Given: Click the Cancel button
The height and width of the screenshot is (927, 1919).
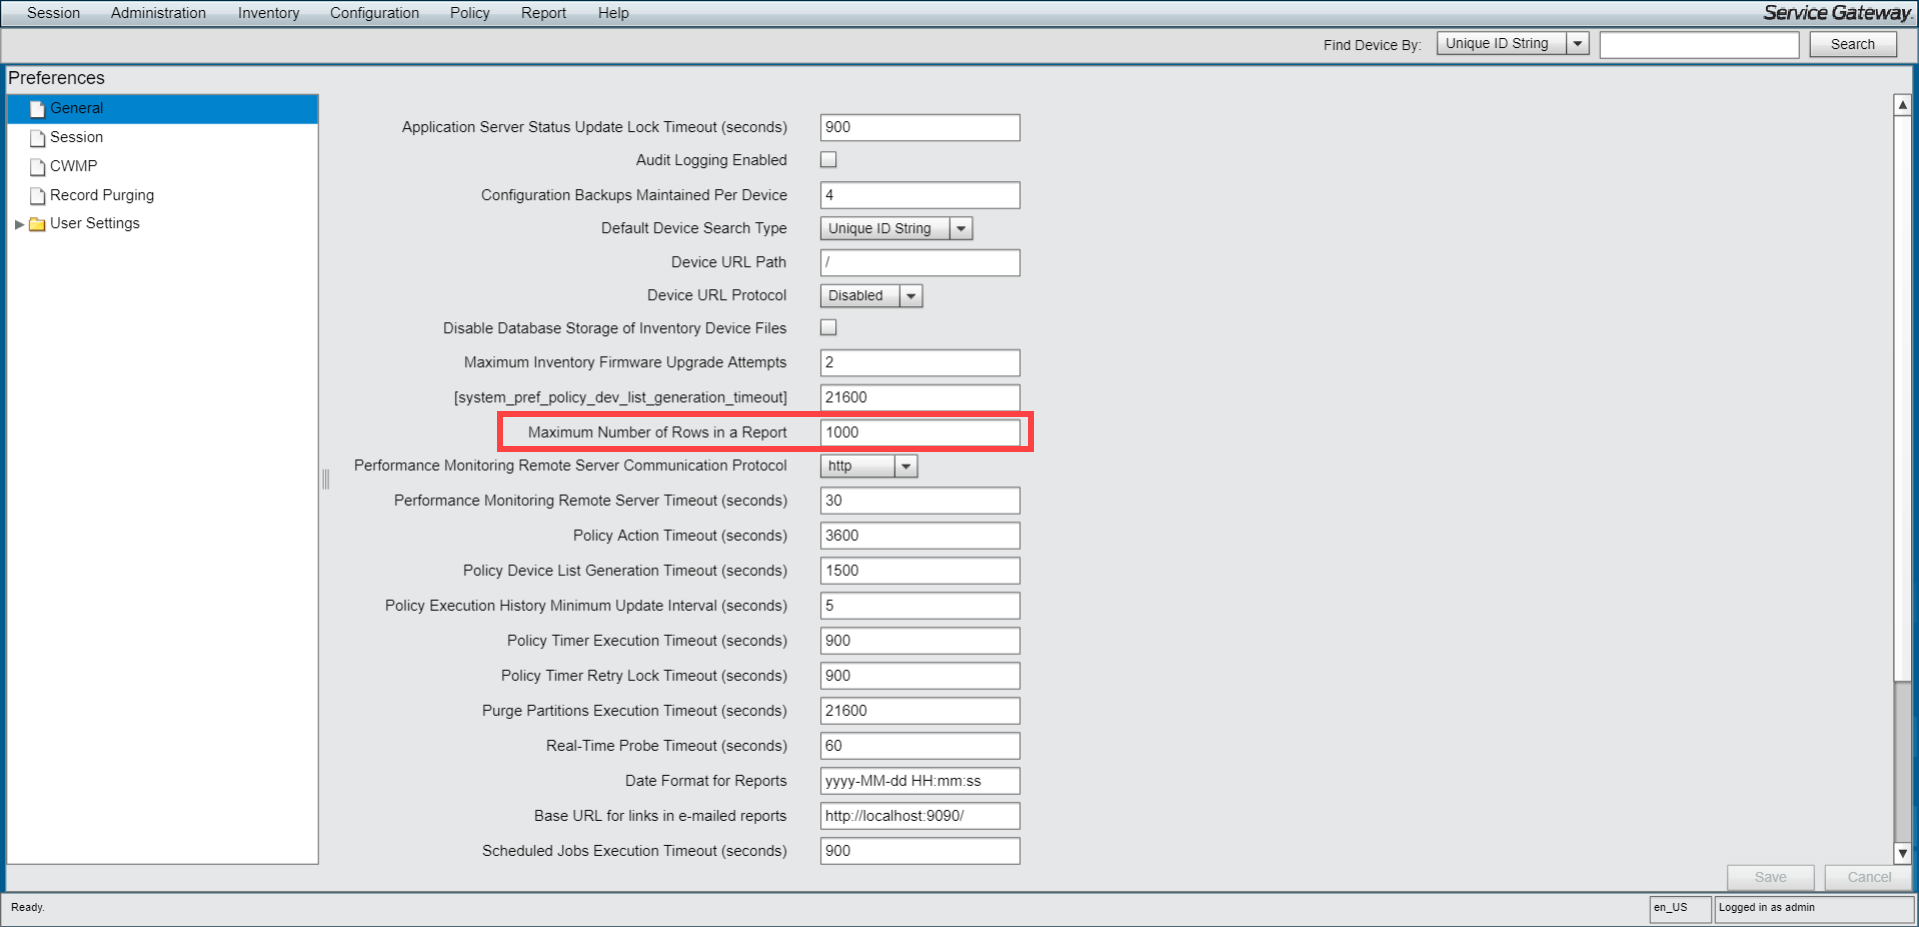Looking at the screenshot, I should click(x=1868, y=877).
